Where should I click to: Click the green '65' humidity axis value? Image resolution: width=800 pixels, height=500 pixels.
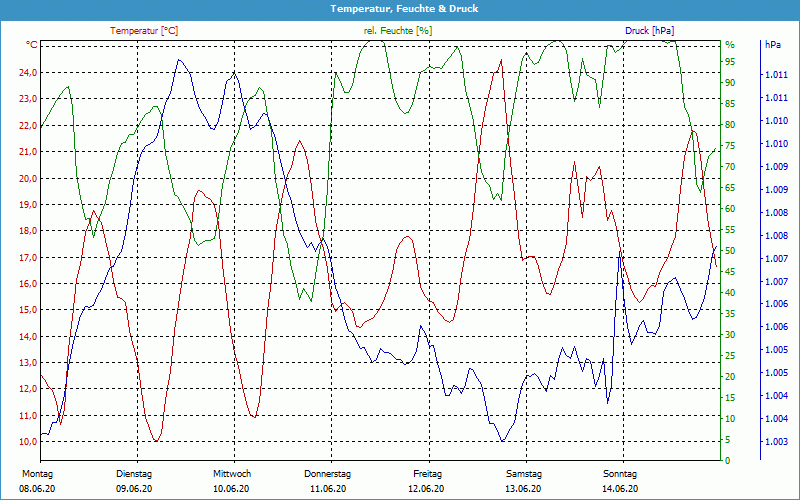[x=730, y=188]
